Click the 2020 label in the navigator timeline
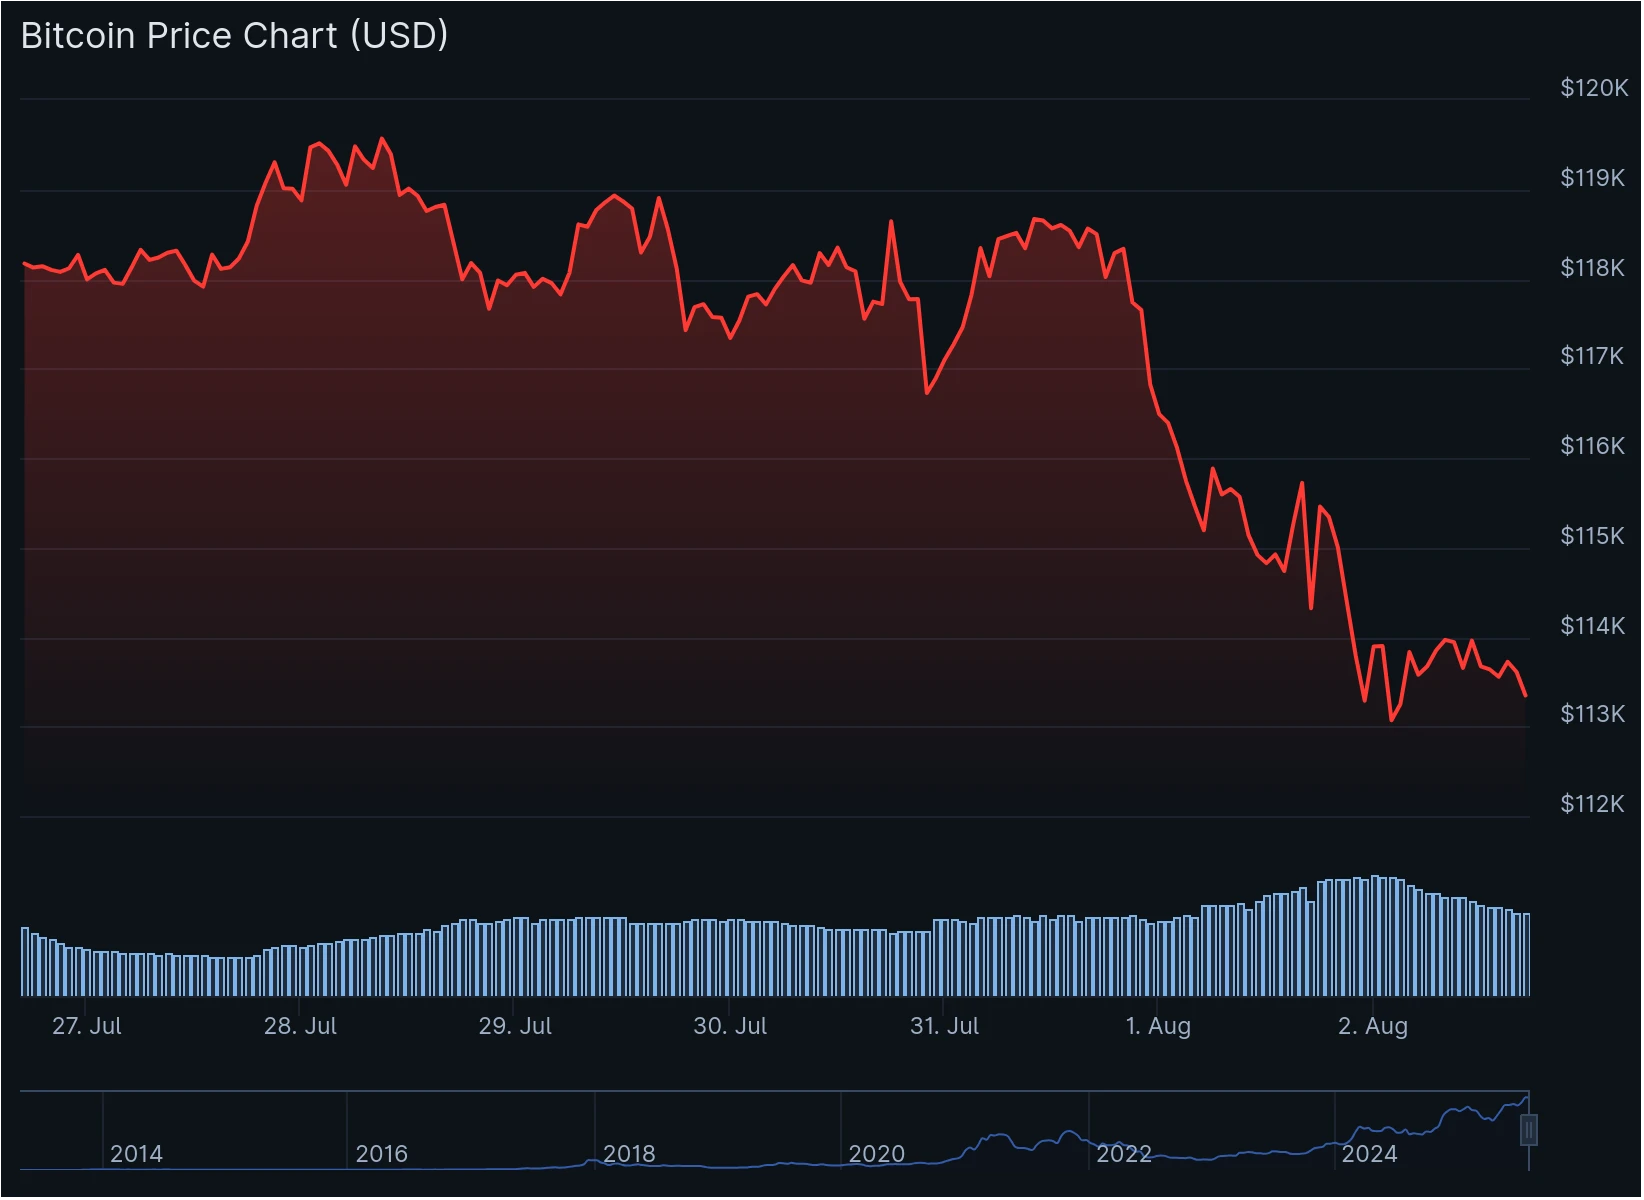 pyautogui.click(x=876, y=1154)
